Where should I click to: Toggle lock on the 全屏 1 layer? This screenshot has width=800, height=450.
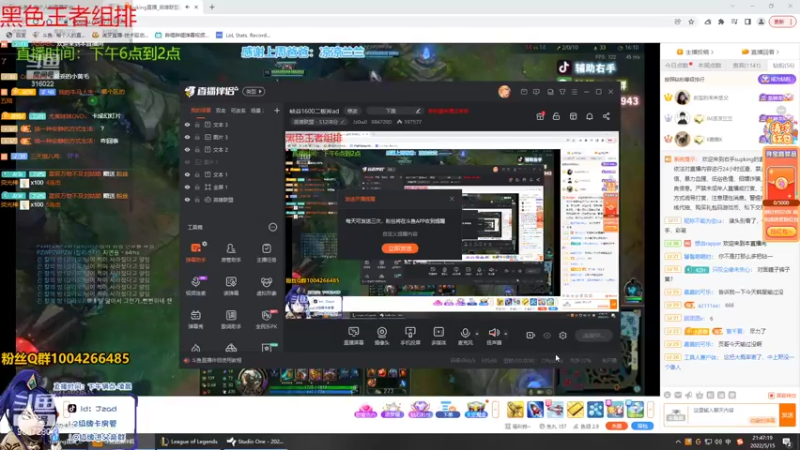click(x=197, y=187)
